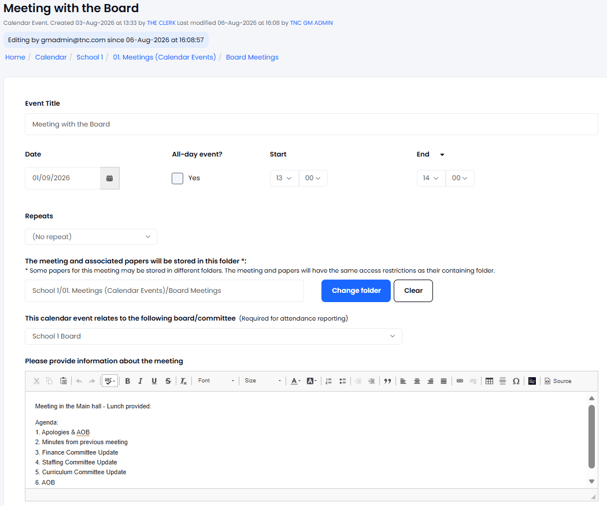Insert a horizontal line

coord(502,381)
